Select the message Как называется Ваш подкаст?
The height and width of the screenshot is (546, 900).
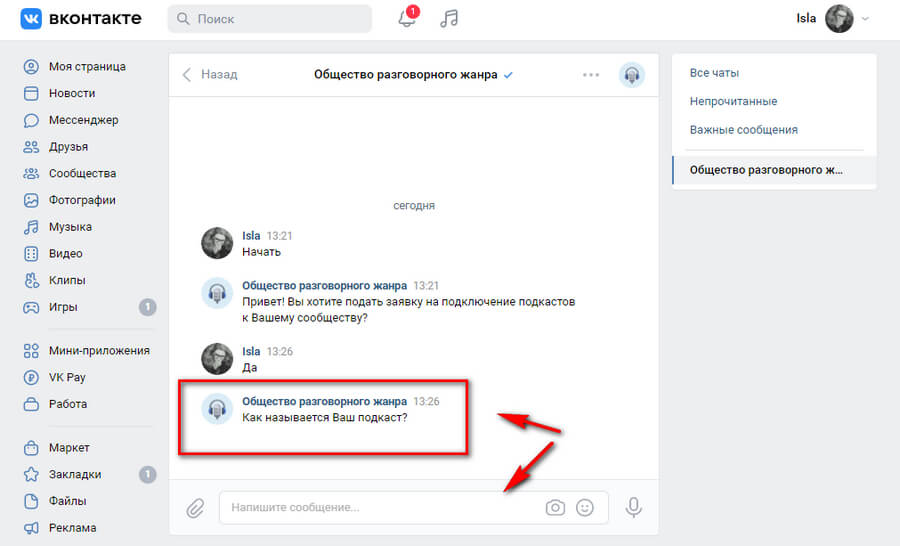(324, 417)
